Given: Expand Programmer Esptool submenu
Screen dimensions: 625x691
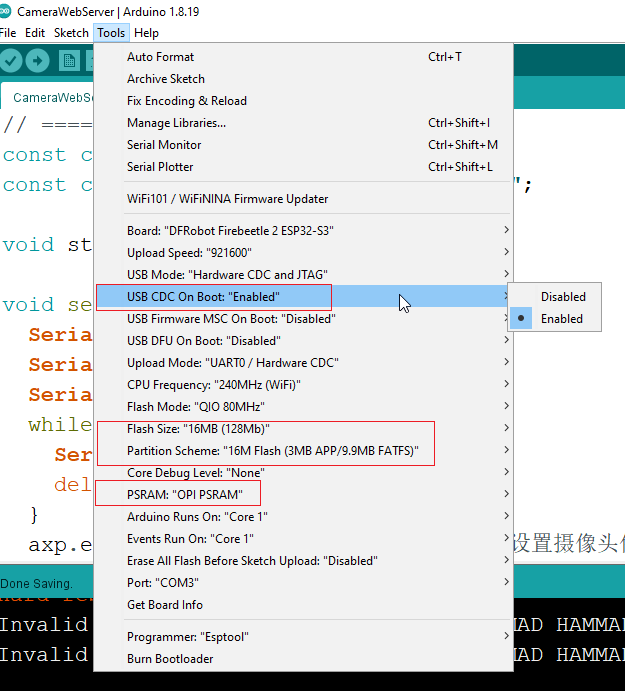Looking at the screenshot, I should [x=303, y=637].
